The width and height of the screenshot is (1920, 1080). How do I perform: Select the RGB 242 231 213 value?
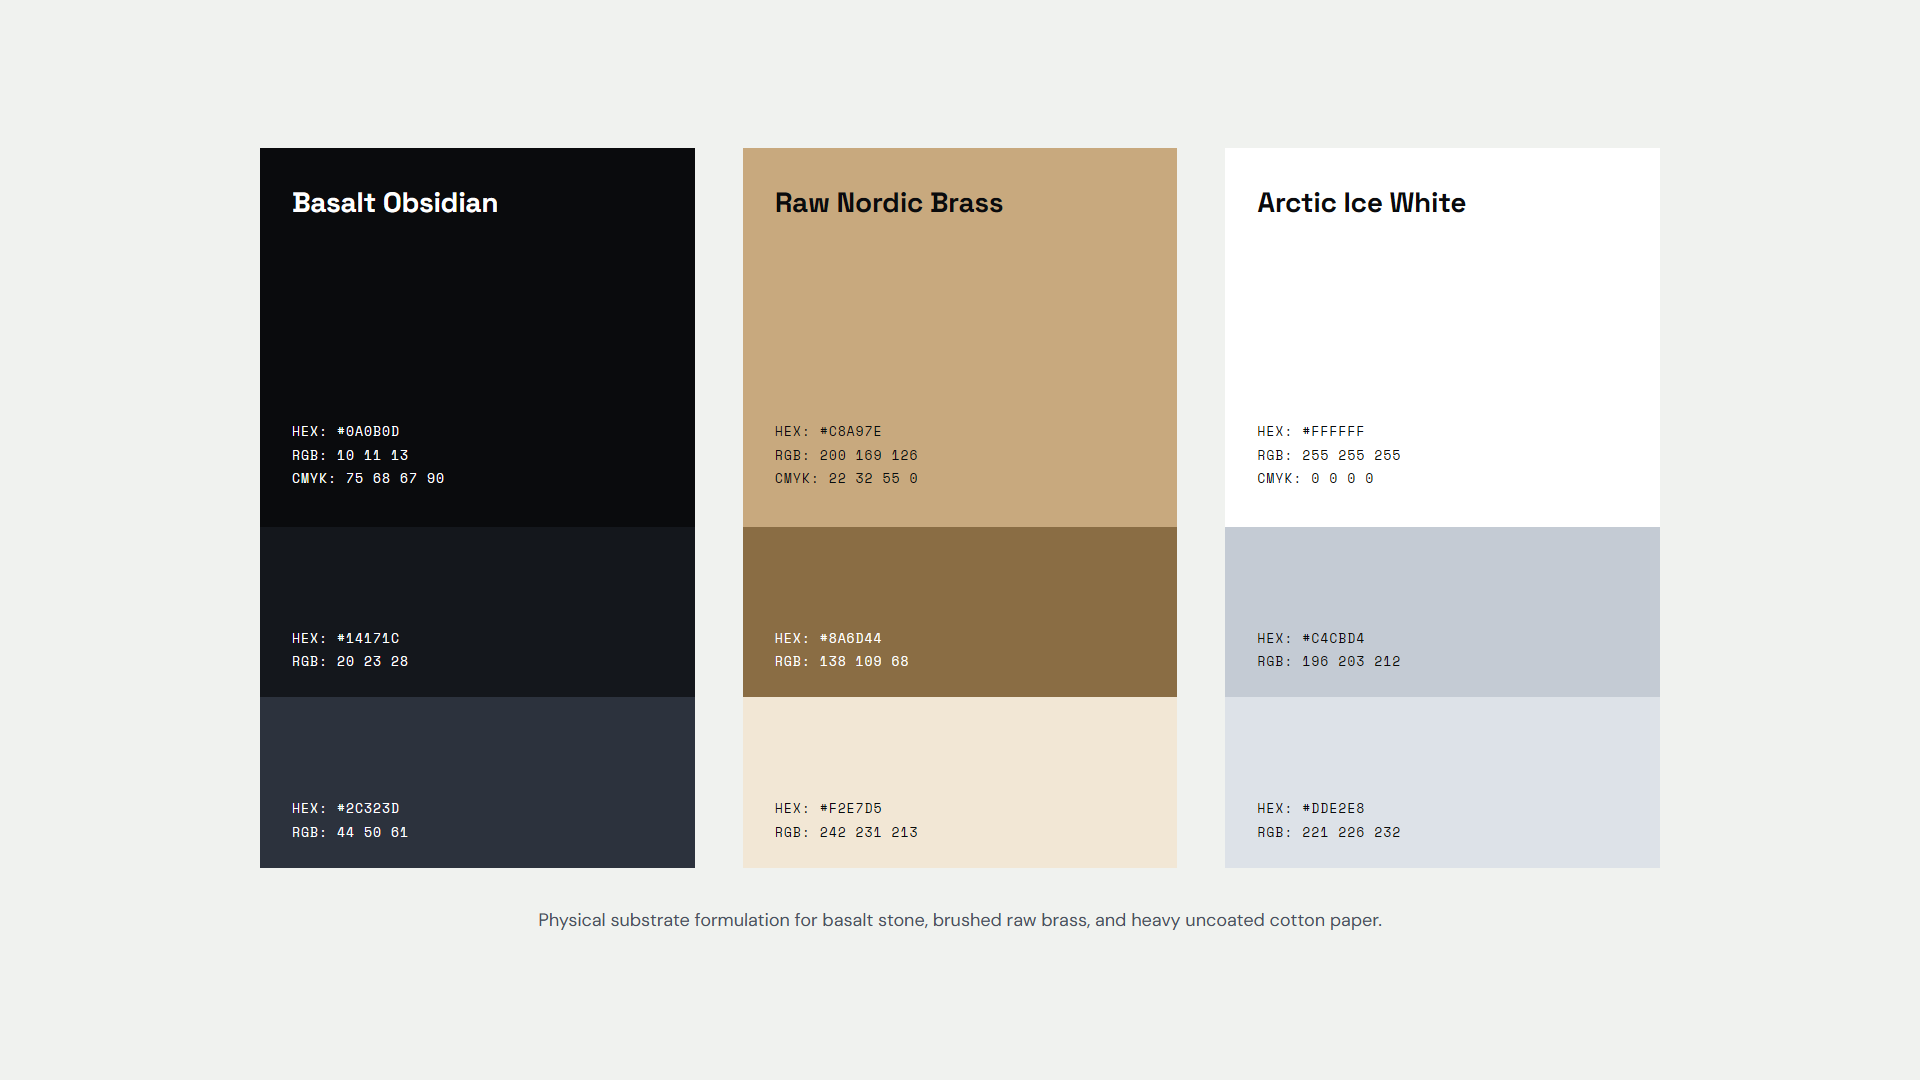(x=846, y=833)
